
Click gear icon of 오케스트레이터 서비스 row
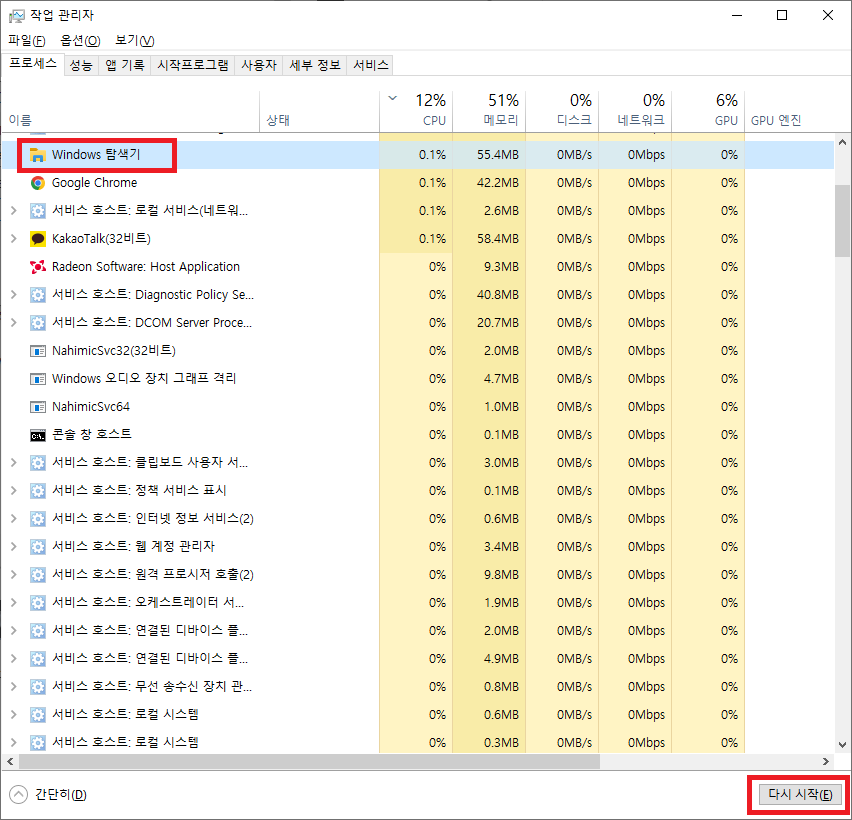pos(37,603)
